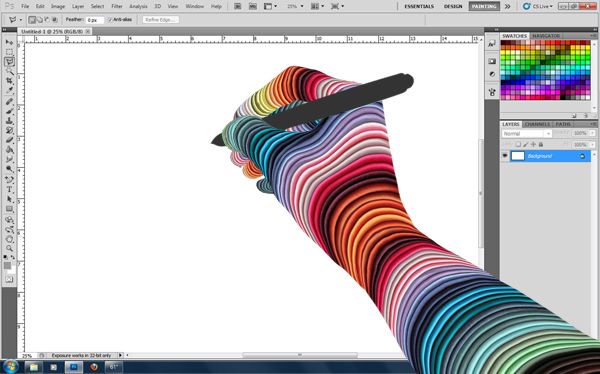Create new swatch of foreground color
The image size is (600, 374).
[574, 116]
